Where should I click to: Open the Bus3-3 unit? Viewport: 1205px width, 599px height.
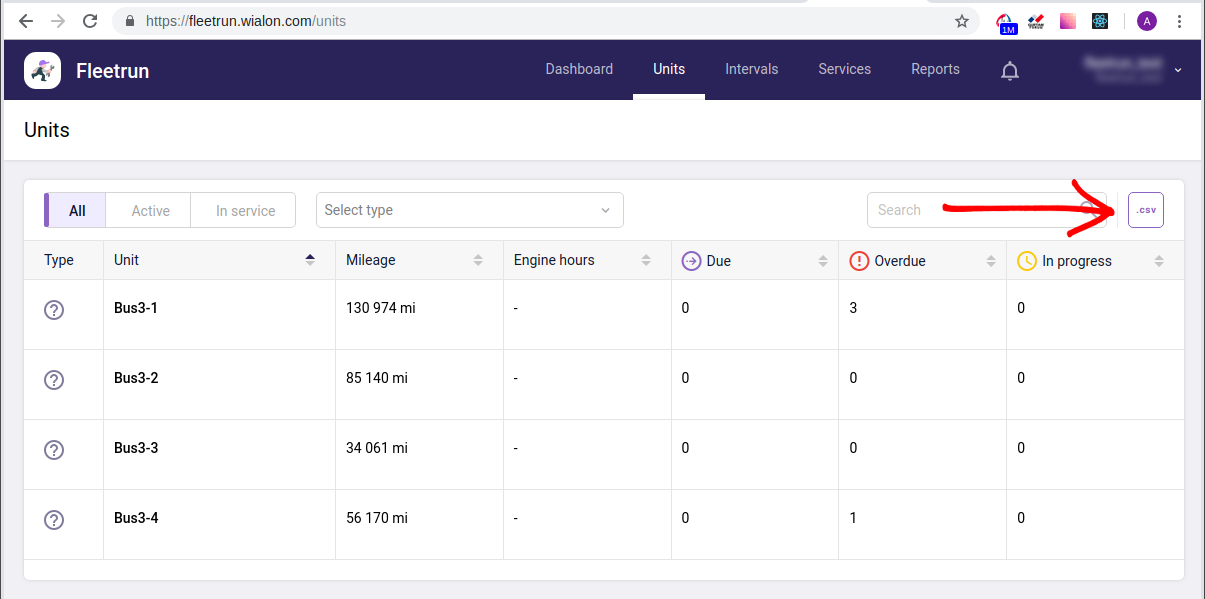tap(136, 448)
